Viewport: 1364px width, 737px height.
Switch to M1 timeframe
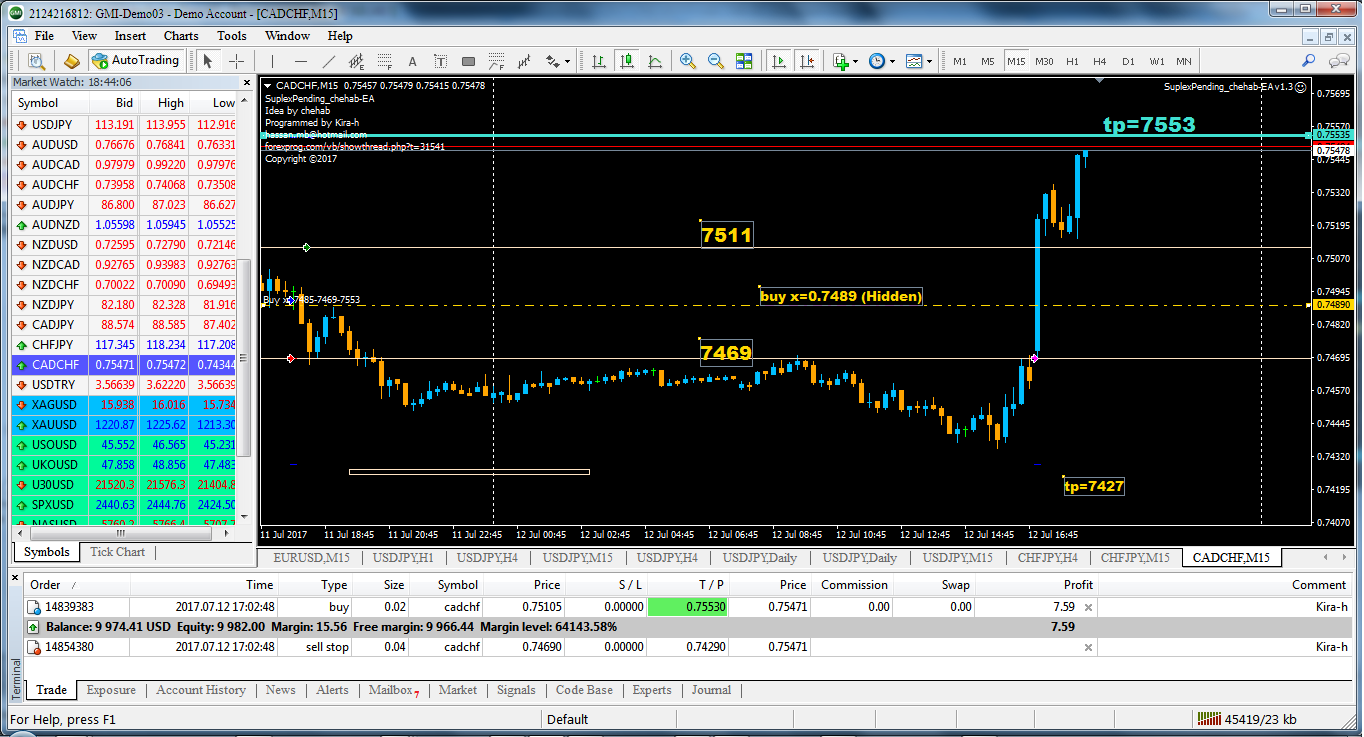tap(960, 61)
